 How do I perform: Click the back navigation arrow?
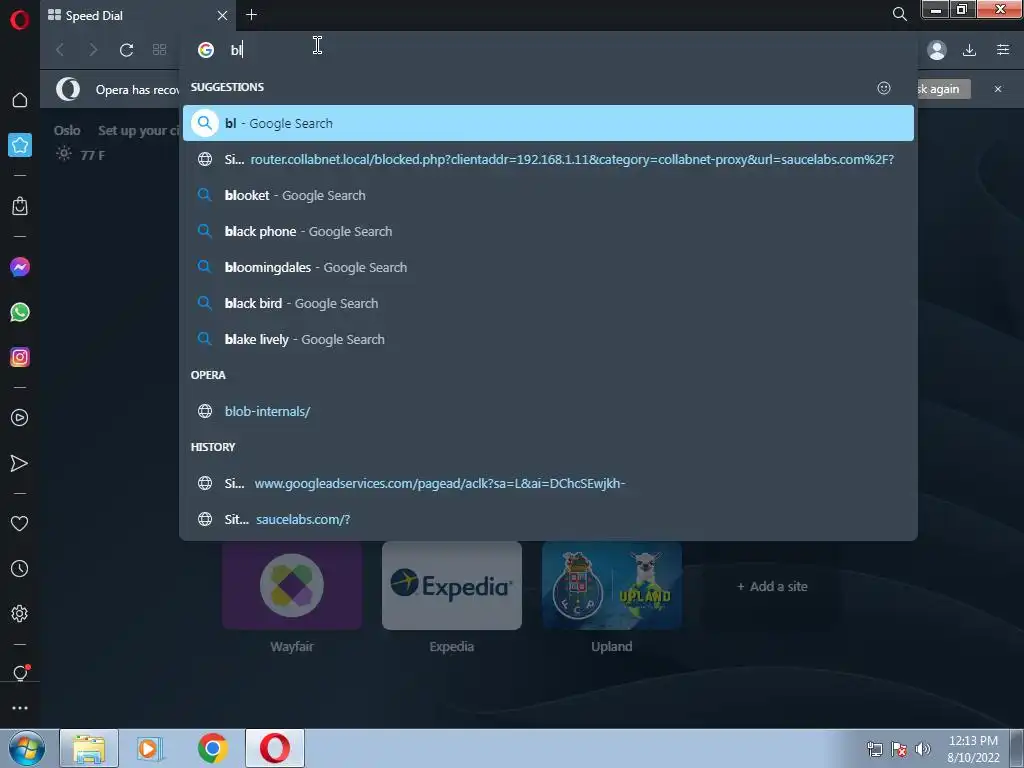click(60, 50)
